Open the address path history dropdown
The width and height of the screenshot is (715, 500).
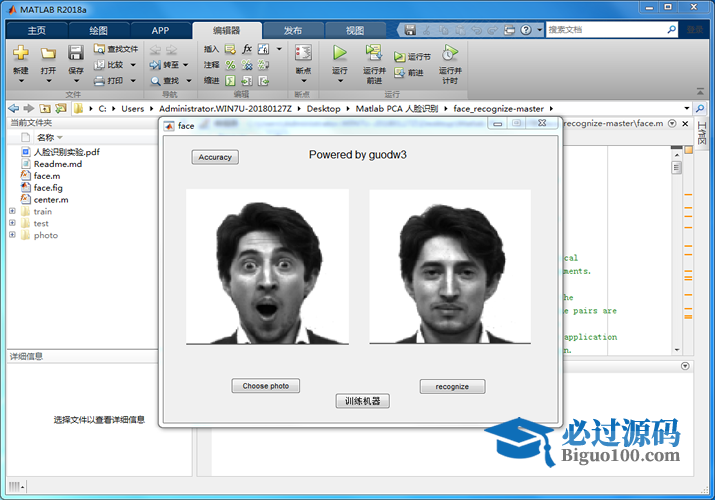[686, 108]
